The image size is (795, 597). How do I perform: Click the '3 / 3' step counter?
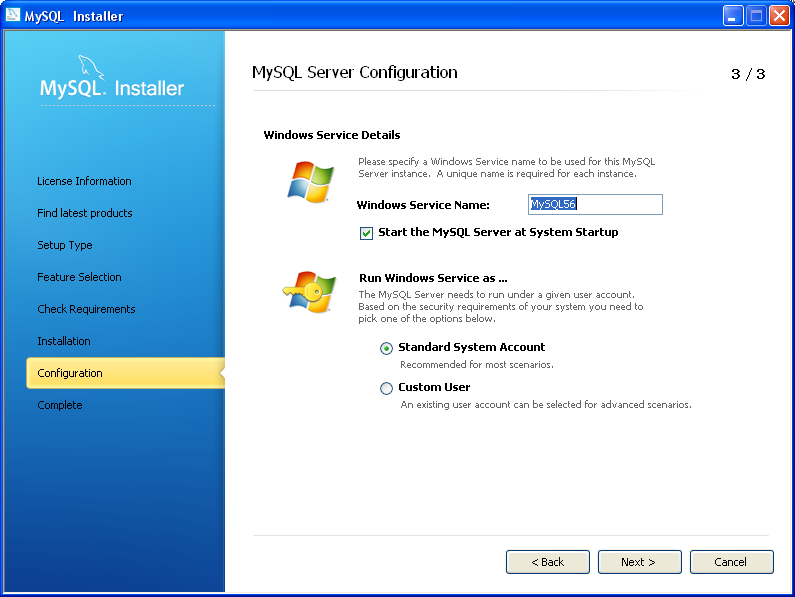(748, 74)
